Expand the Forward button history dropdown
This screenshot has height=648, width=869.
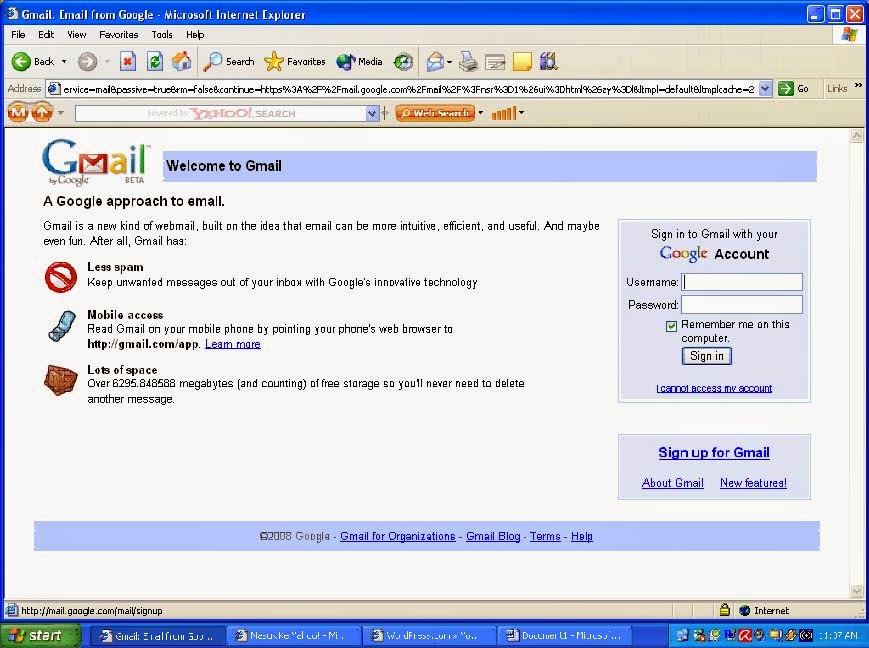point(107,62)
